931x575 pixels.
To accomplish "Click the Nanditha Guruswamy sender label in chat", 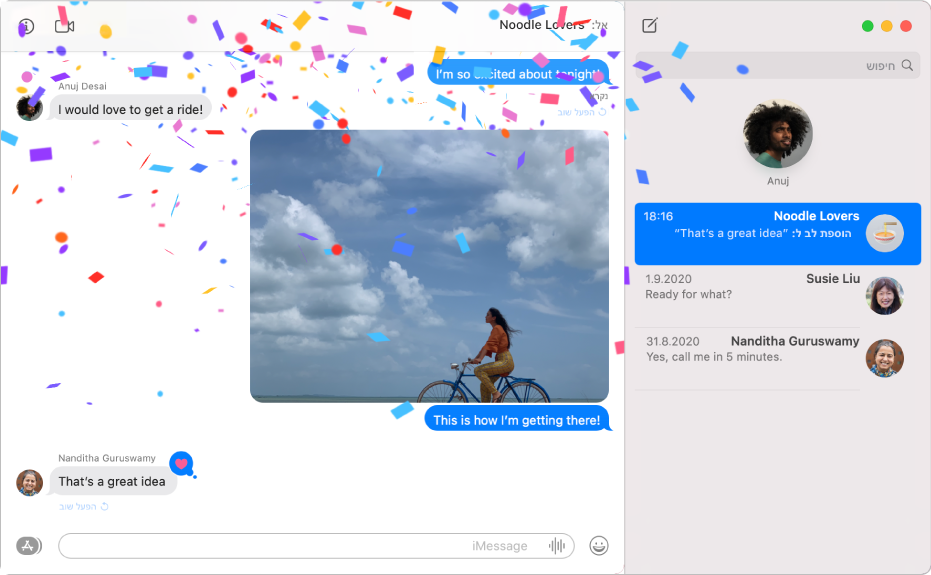I will point(107,458).
